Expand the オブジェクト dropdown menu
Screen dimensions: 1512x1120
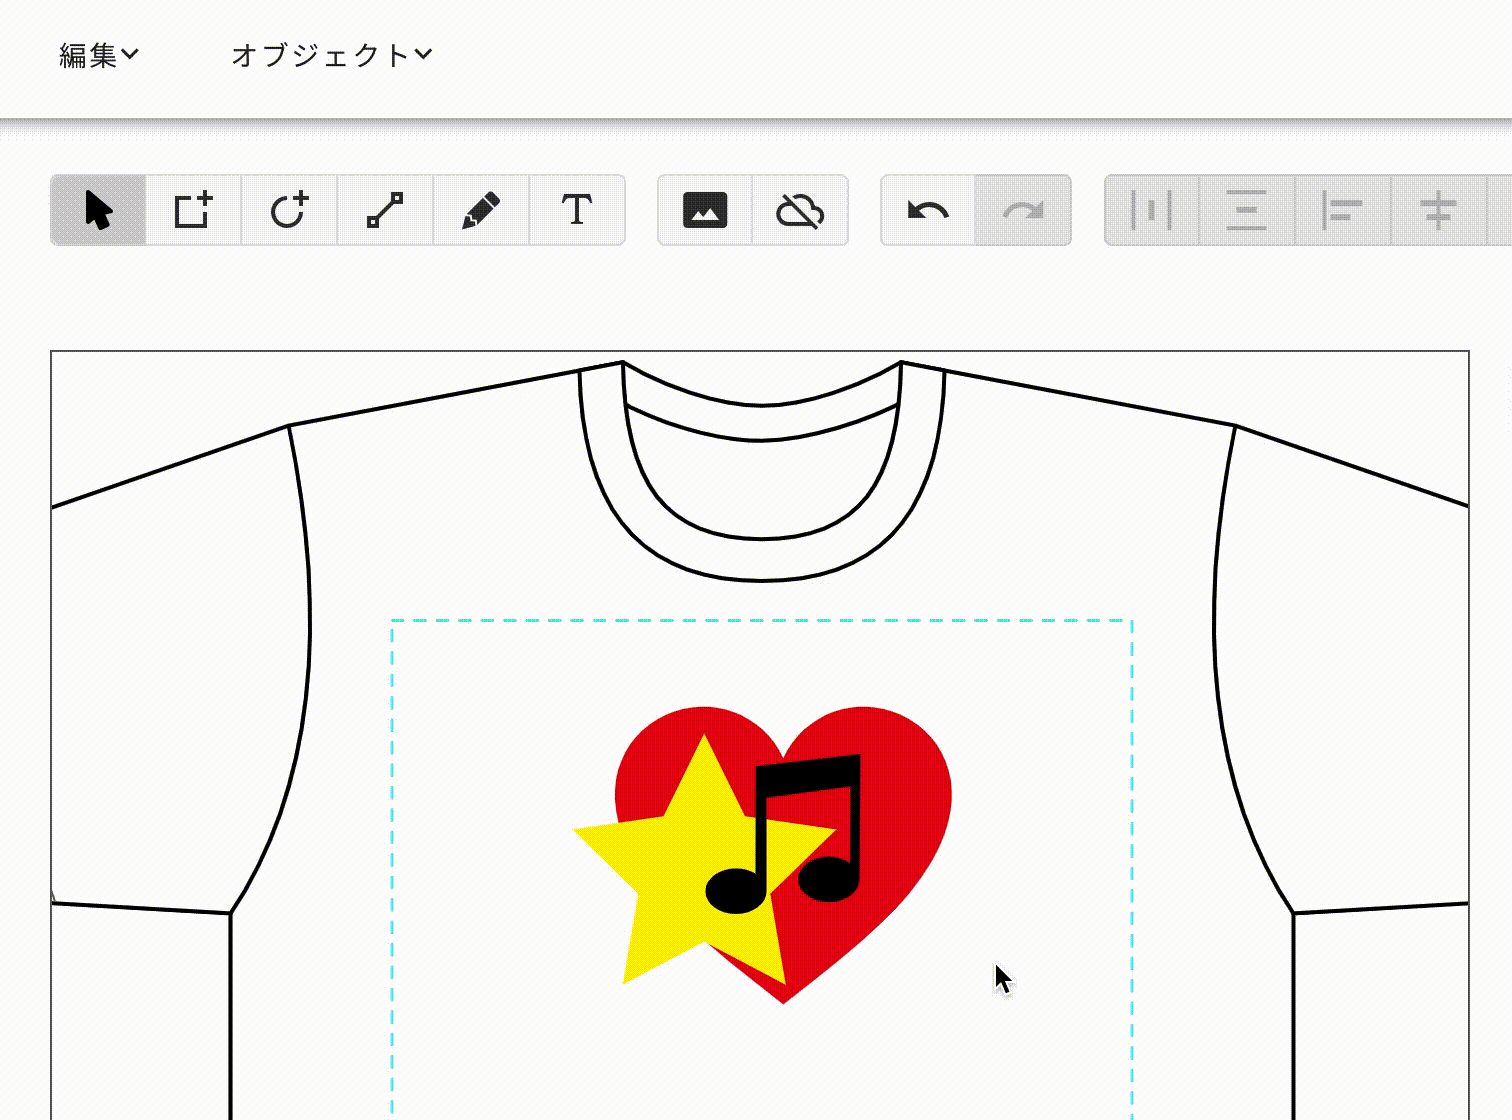coord(331,56)
